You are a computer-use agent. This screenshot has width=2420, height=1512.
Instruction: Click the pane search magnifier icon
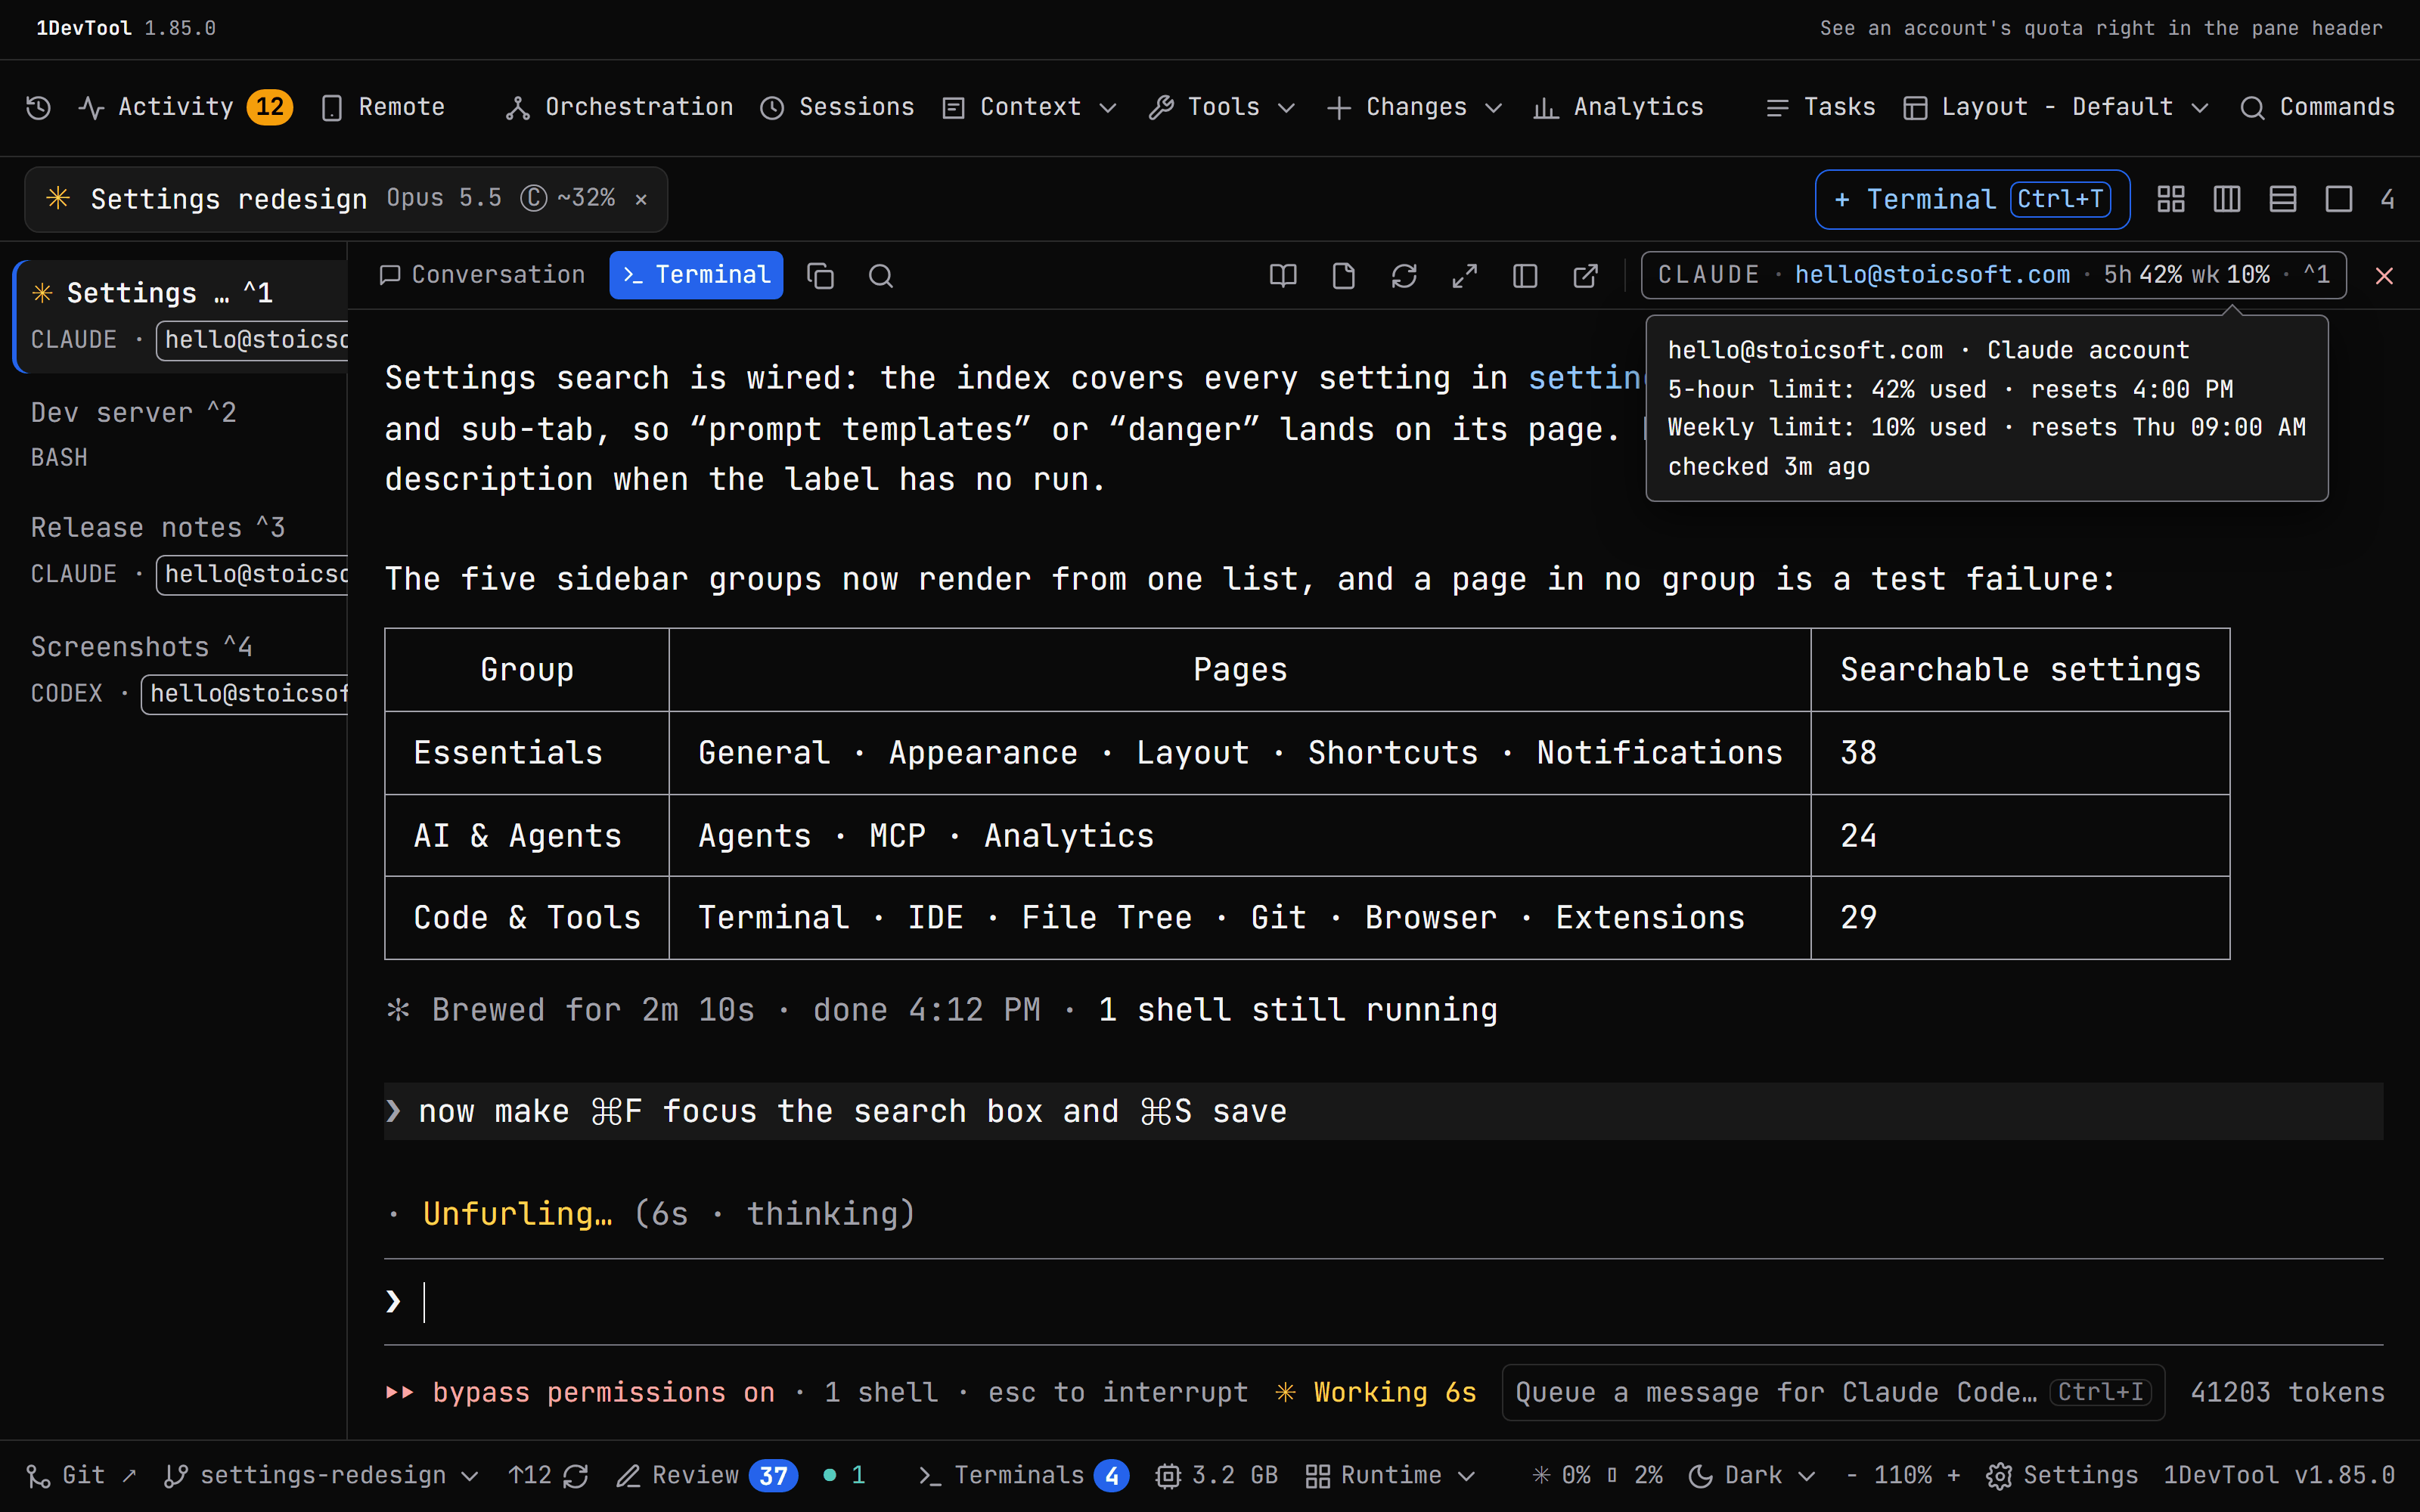[x=881, y=276]
